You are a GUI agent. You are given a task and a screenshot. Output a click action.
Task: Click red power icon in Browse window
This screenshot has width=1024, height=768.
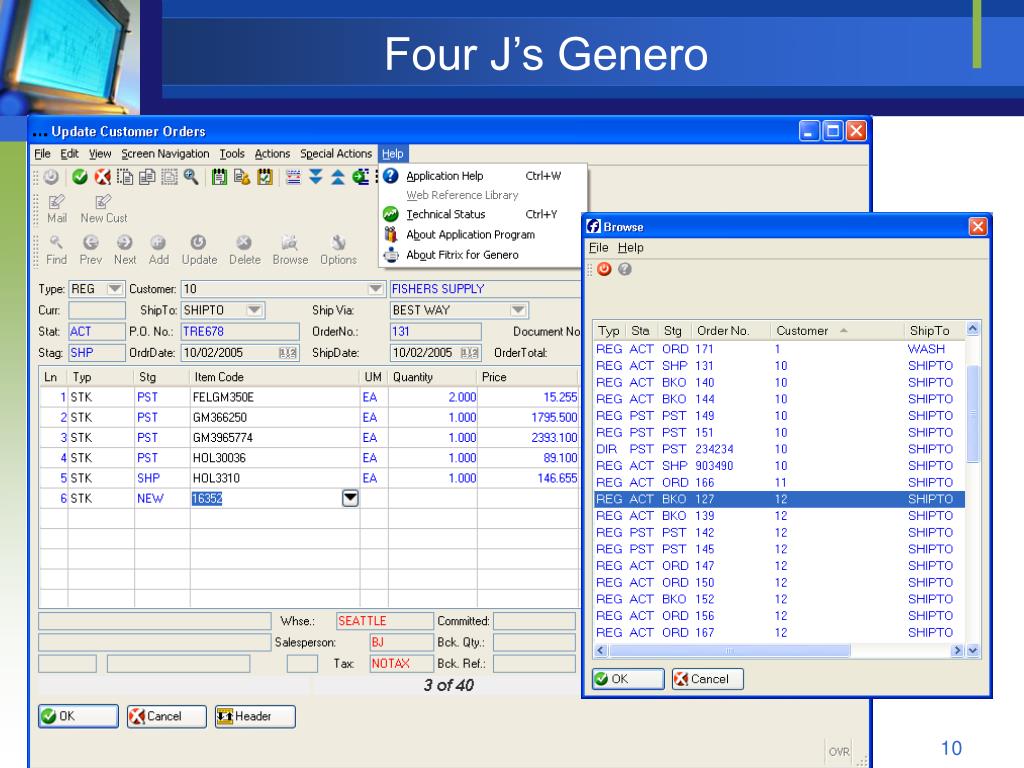[604, 269]
